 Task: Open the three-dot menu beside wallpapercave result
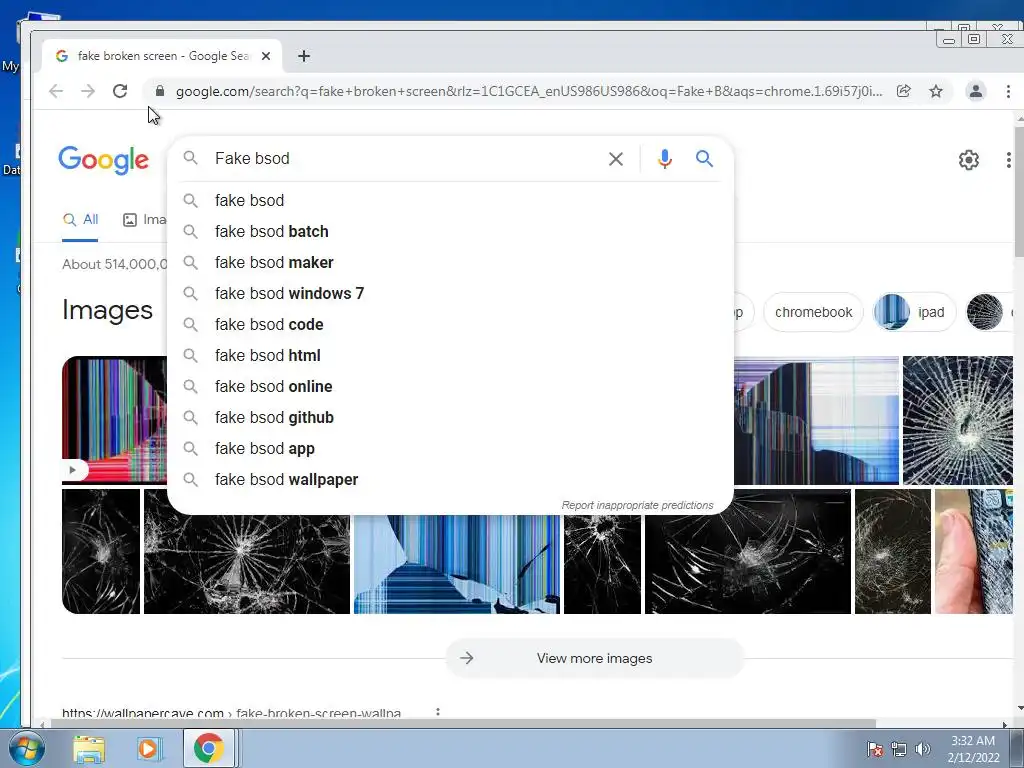point(438,712)
